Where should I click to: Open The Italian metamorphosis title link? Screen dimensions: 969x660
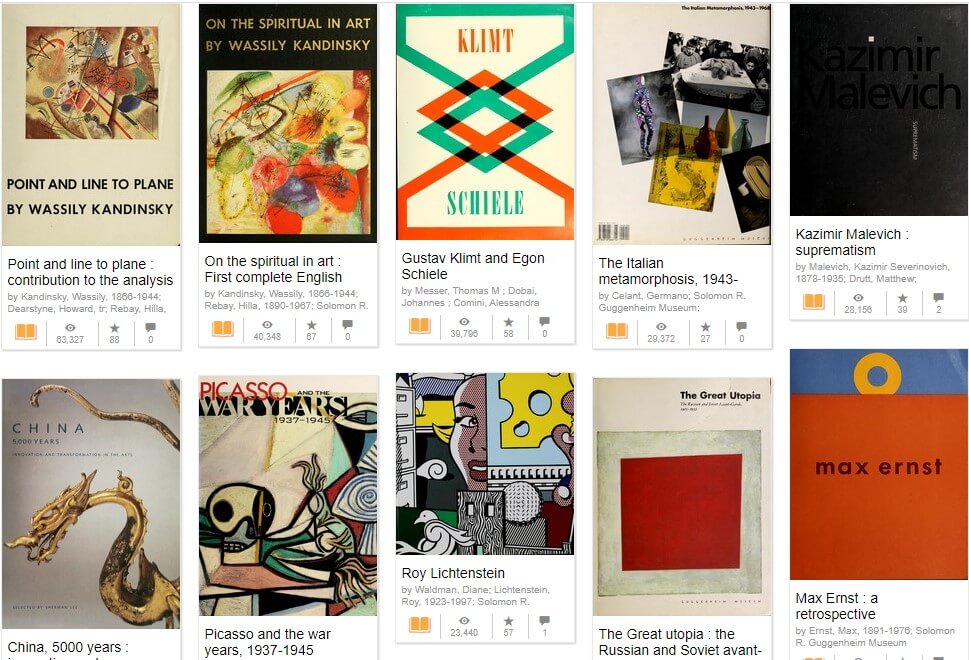click(667, 271)
